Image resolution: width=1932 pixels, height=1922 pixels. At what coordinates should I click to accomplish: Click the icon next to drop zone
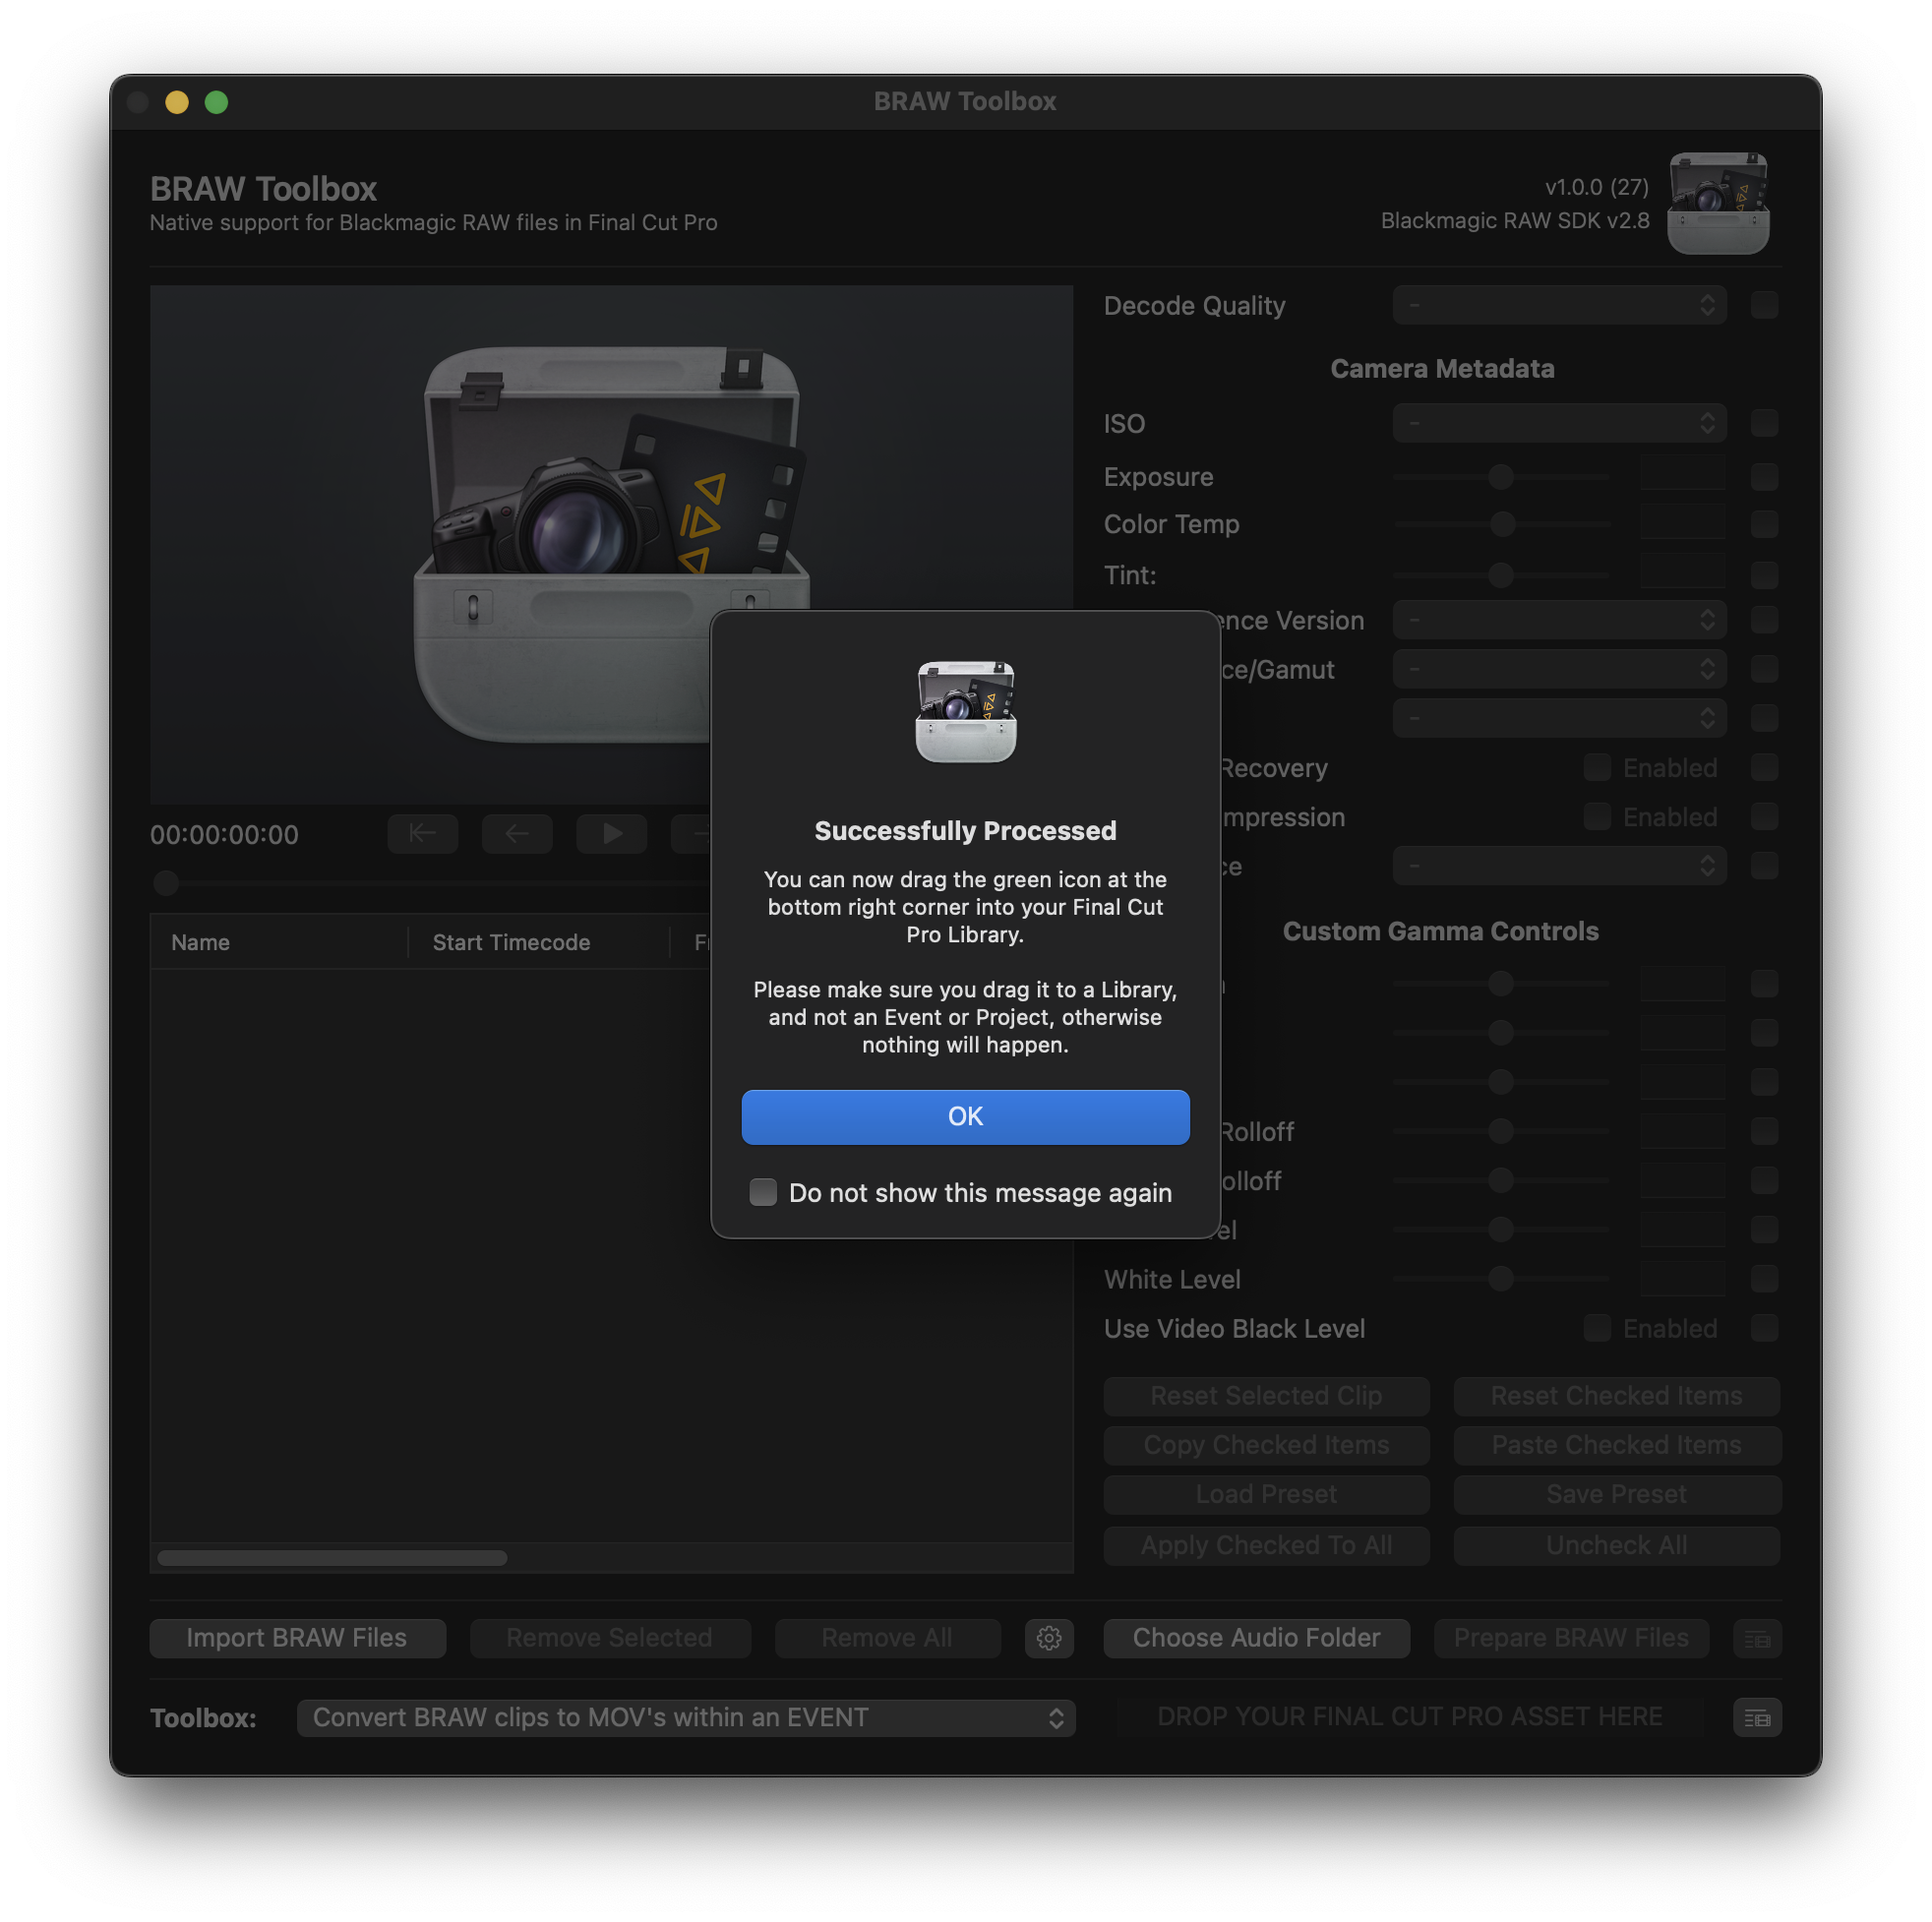click(1756, 1718)
